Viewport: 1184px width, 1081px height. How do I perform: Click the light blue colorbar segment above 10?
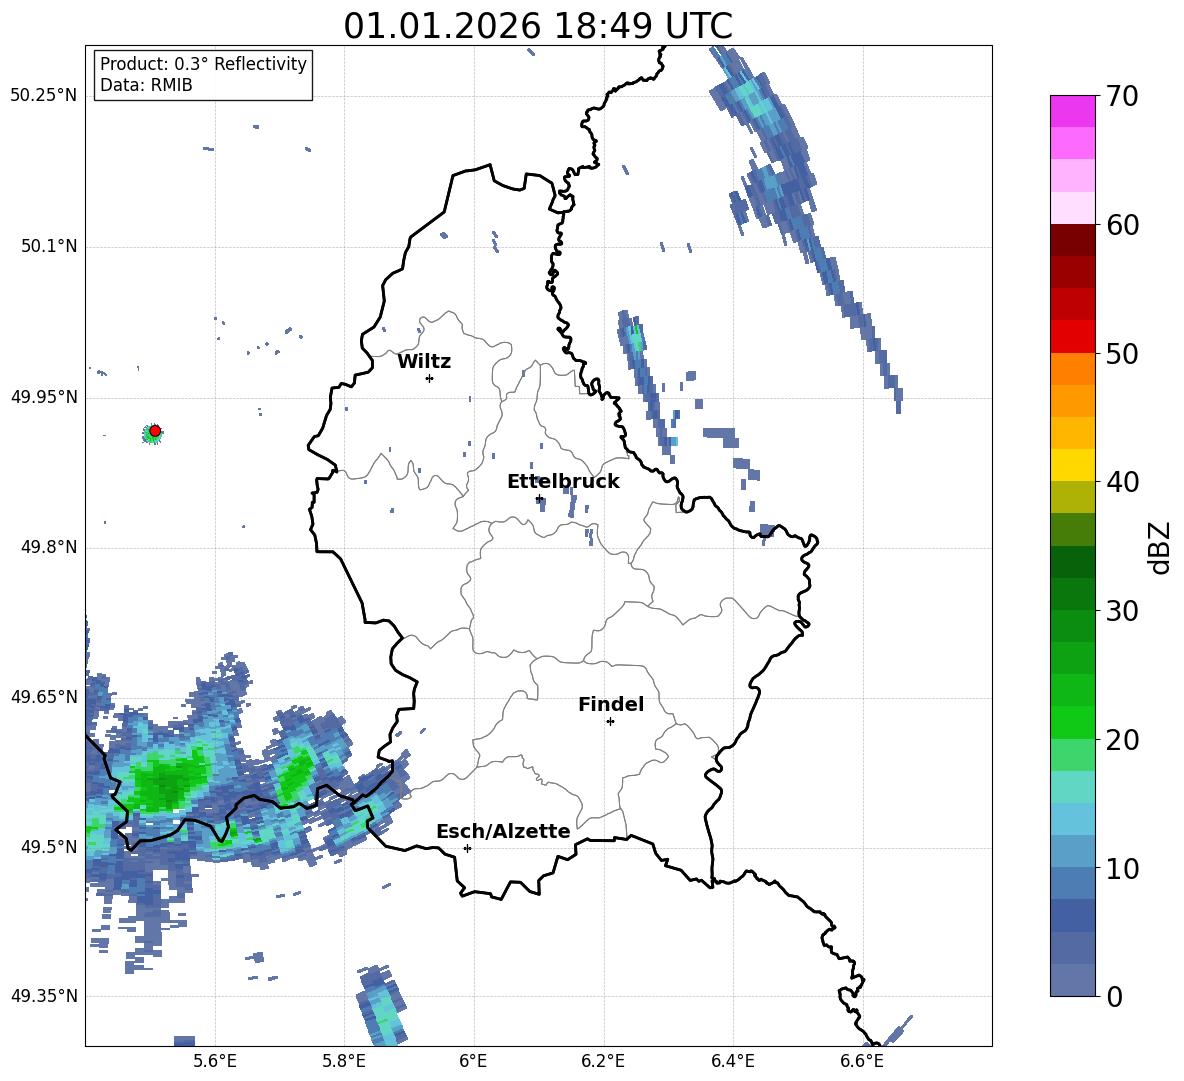(x=1073, y=819)
